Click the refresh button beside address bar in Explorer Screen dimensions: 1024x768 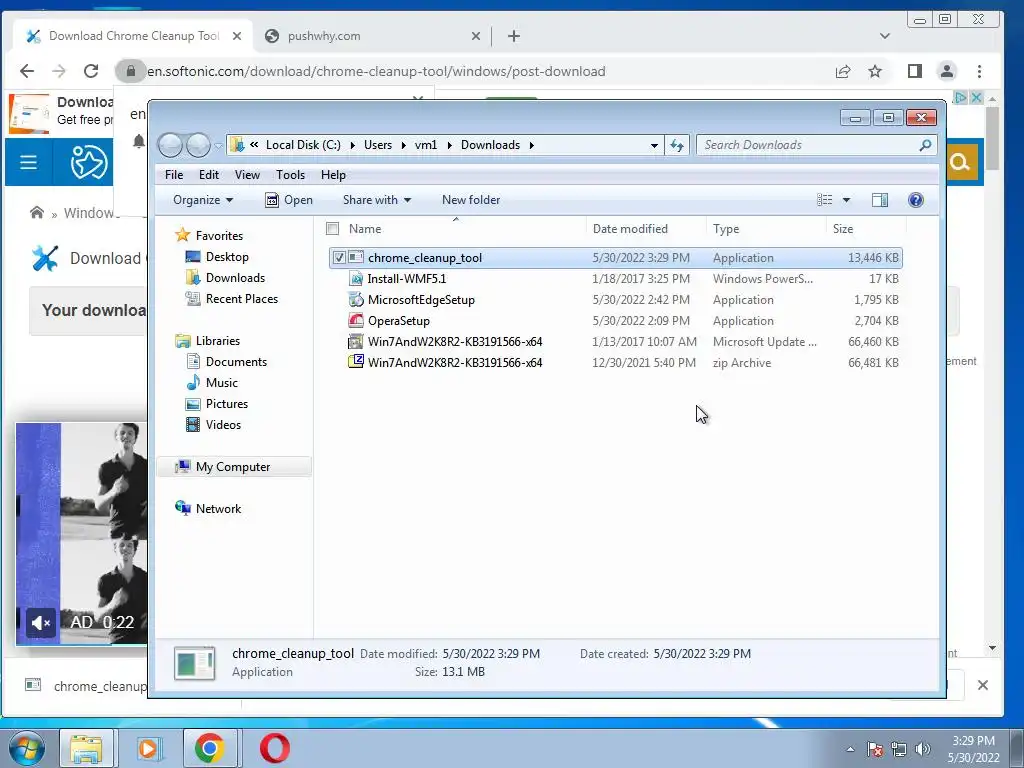point(677,145)
